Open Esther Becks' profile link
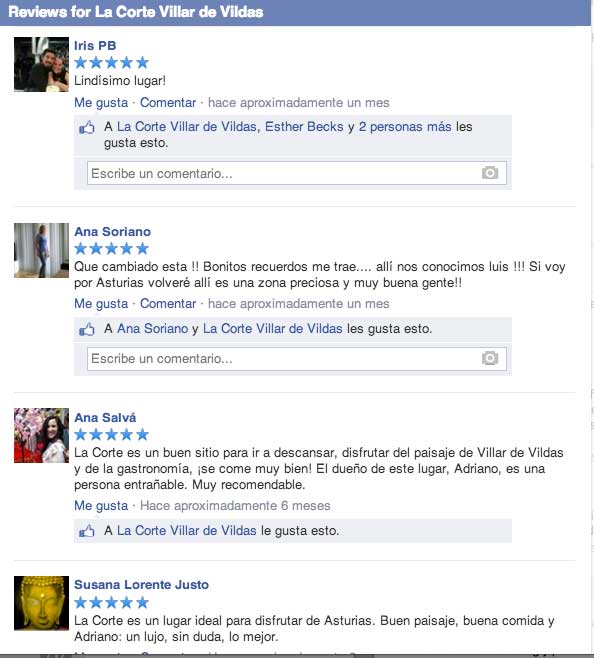Image resolution: width=594 pixels, height=658 pixels. (x=304, y=127)
